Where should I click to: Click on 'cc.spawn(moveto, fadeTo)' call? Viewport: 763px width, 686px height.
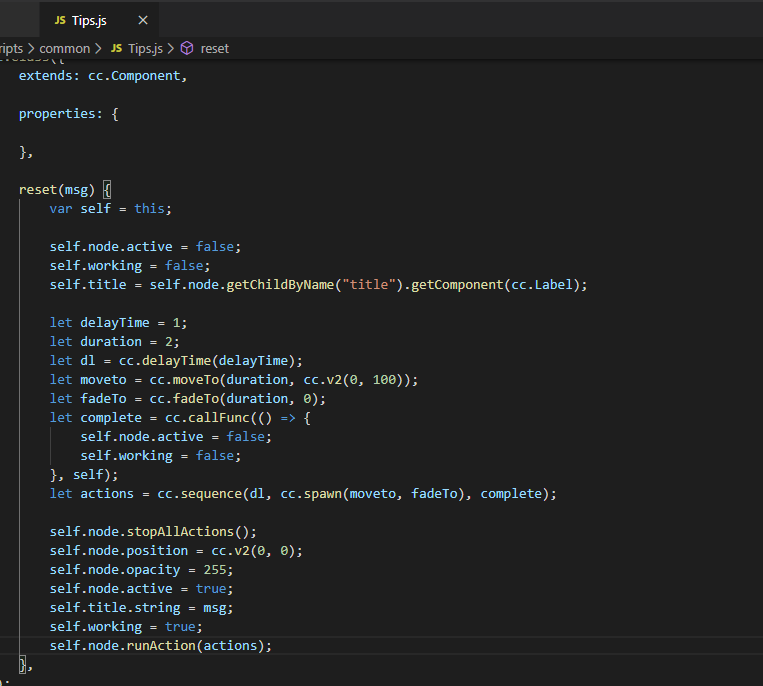tap(372, 493)
